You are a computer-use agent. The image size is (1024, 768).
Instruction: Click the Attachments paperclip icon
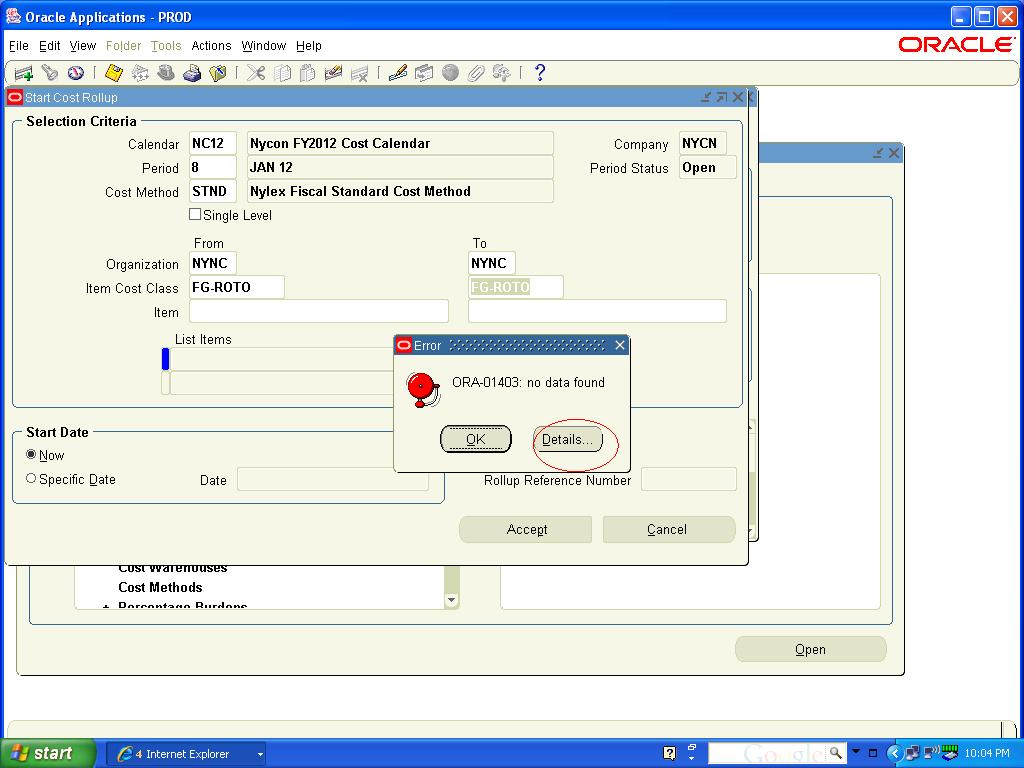(476, 73)
